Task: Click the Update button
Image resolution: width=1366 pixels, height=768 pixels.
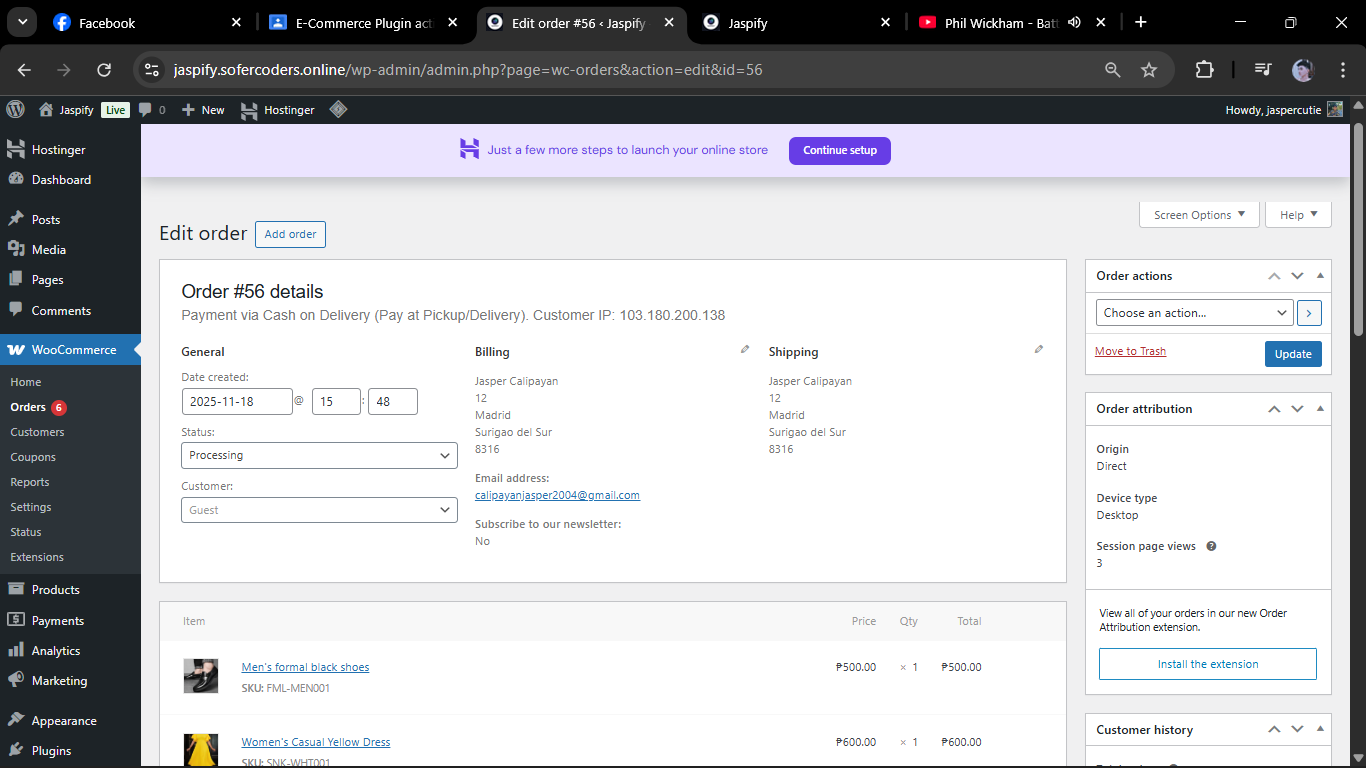Action: point(1293,353)
